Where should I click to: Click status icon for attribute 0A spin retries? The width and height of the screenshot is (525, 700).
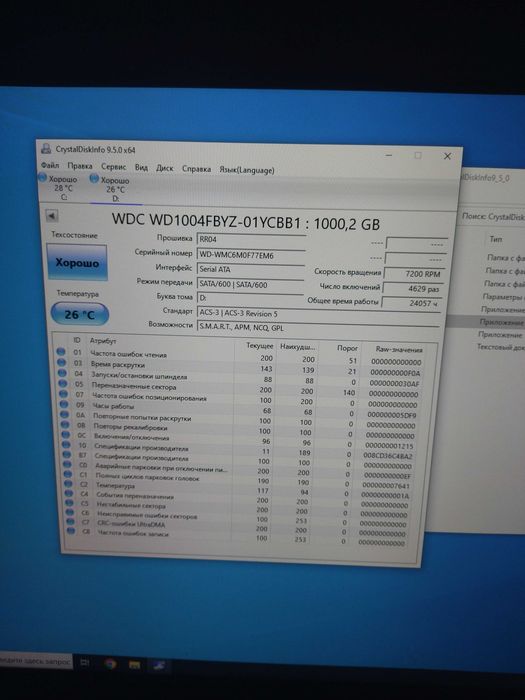[65, 414]
